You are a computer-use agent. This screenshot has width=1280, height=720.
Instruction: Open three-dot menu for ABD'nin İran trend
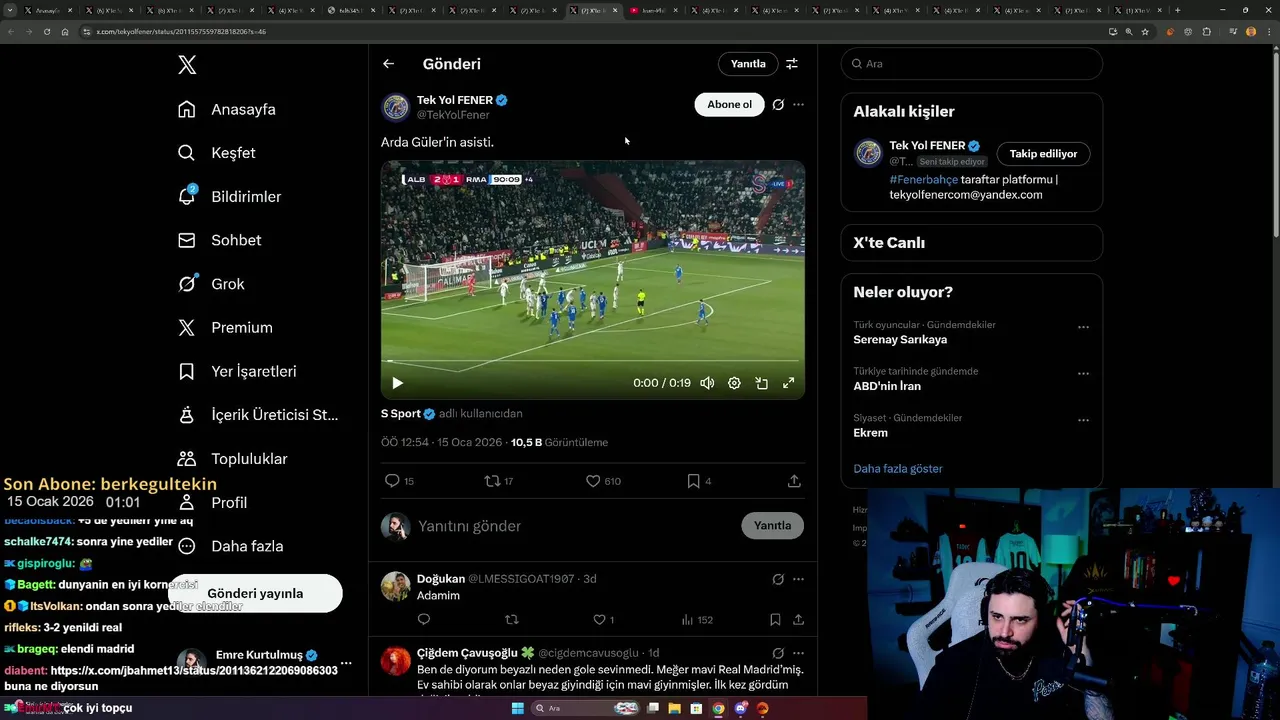click(1083, 374)
